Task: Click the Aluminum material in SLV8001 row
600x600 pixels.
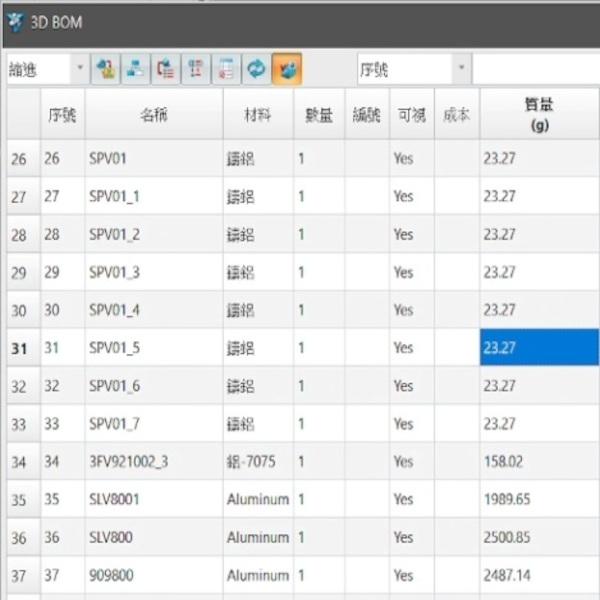Action: point(258,499)
